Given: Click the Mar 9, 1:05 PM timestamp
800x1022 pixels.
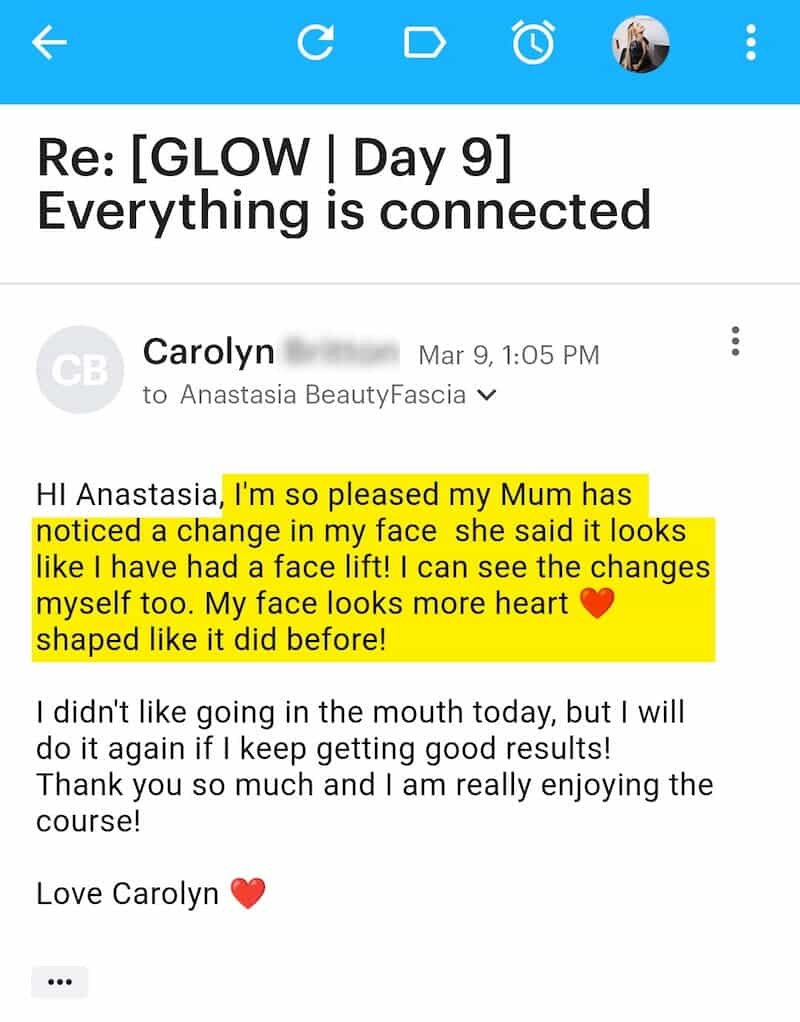Looking at the screenshot, I should [x=508, y=355].
